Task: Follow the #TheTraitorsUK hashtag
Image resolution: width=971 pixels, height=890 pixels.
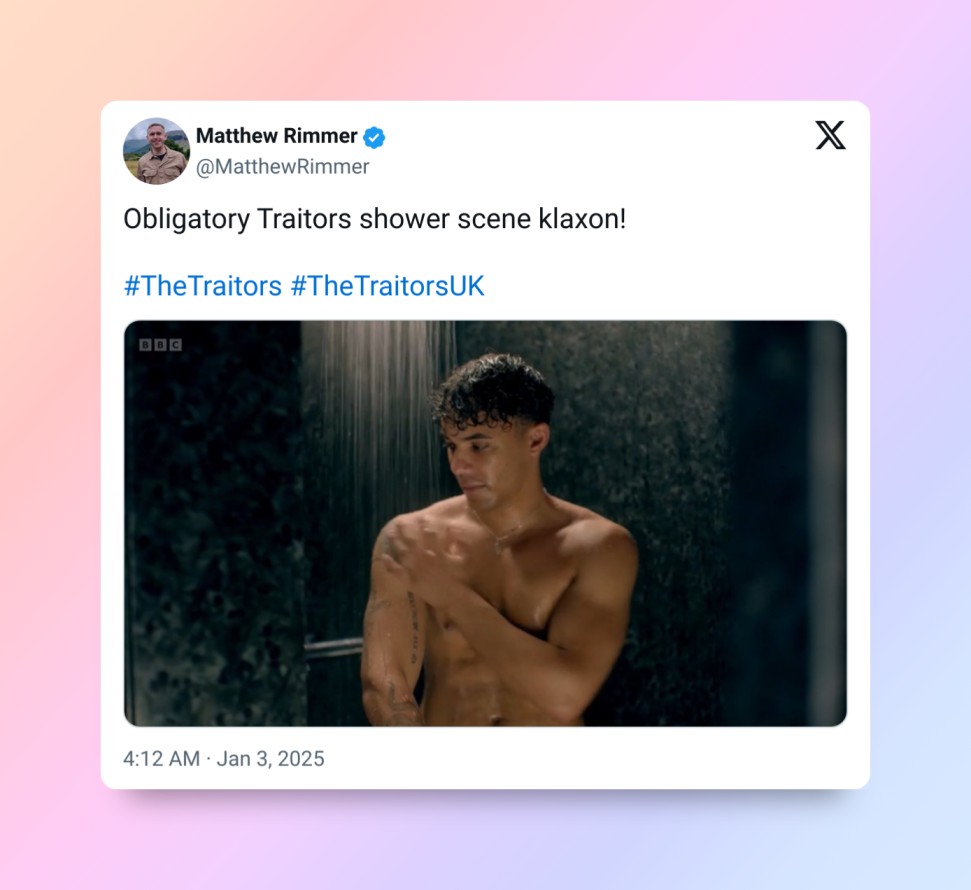Action: [x=388, y=286]
